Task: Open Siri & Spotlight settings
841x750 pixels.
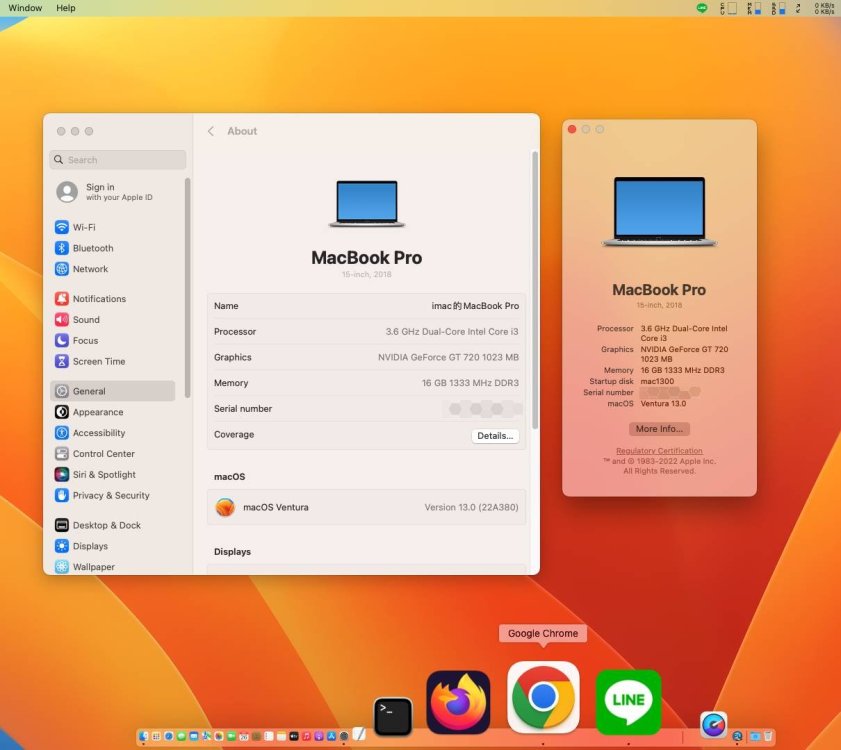Action: (113, 475)
